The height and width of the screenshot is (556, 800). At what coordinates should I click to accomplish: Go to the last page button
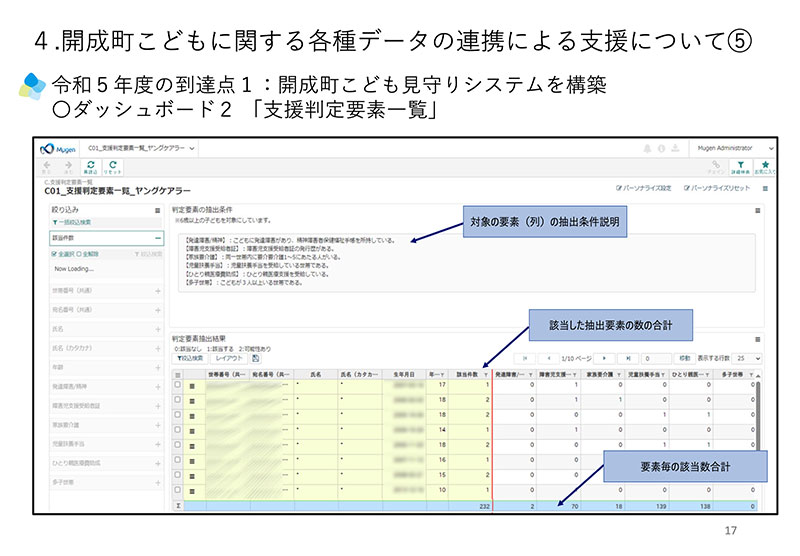628,358
